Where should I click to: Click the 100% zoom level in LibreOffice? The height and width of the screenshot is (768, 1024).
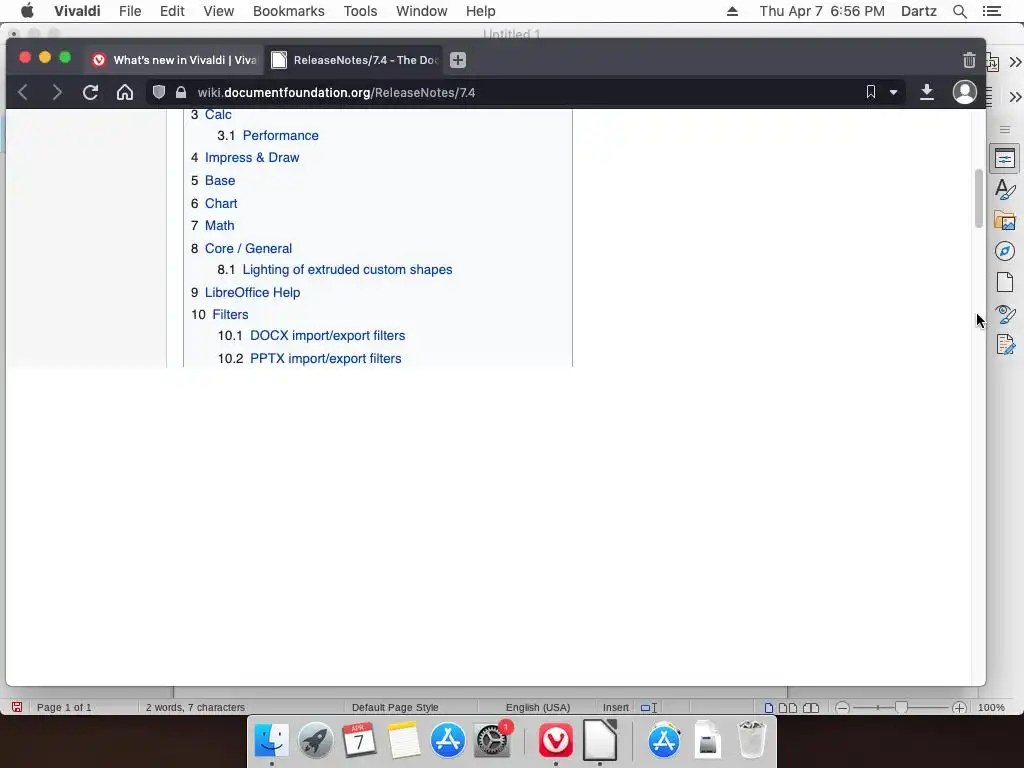[991, 707]
